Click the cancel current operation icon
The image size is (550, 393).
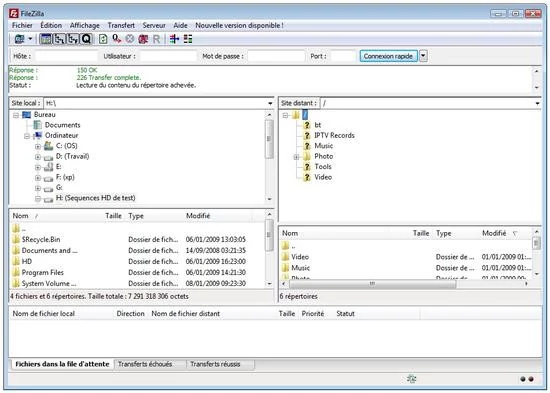click(x=130, y=39)
